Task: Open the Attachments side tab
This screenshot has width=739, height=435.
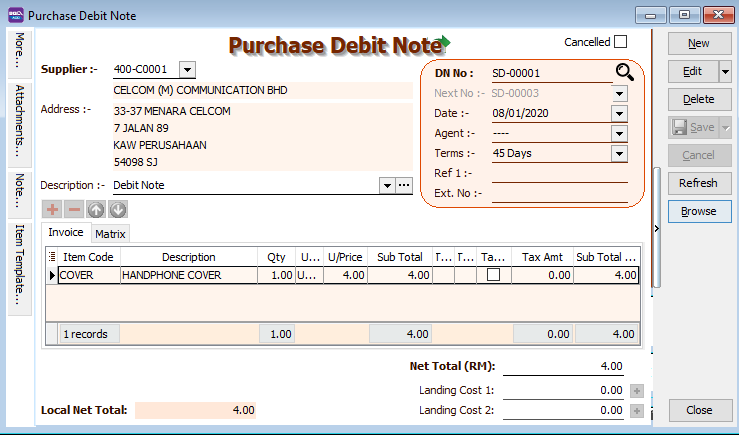Action: (20, 121)
